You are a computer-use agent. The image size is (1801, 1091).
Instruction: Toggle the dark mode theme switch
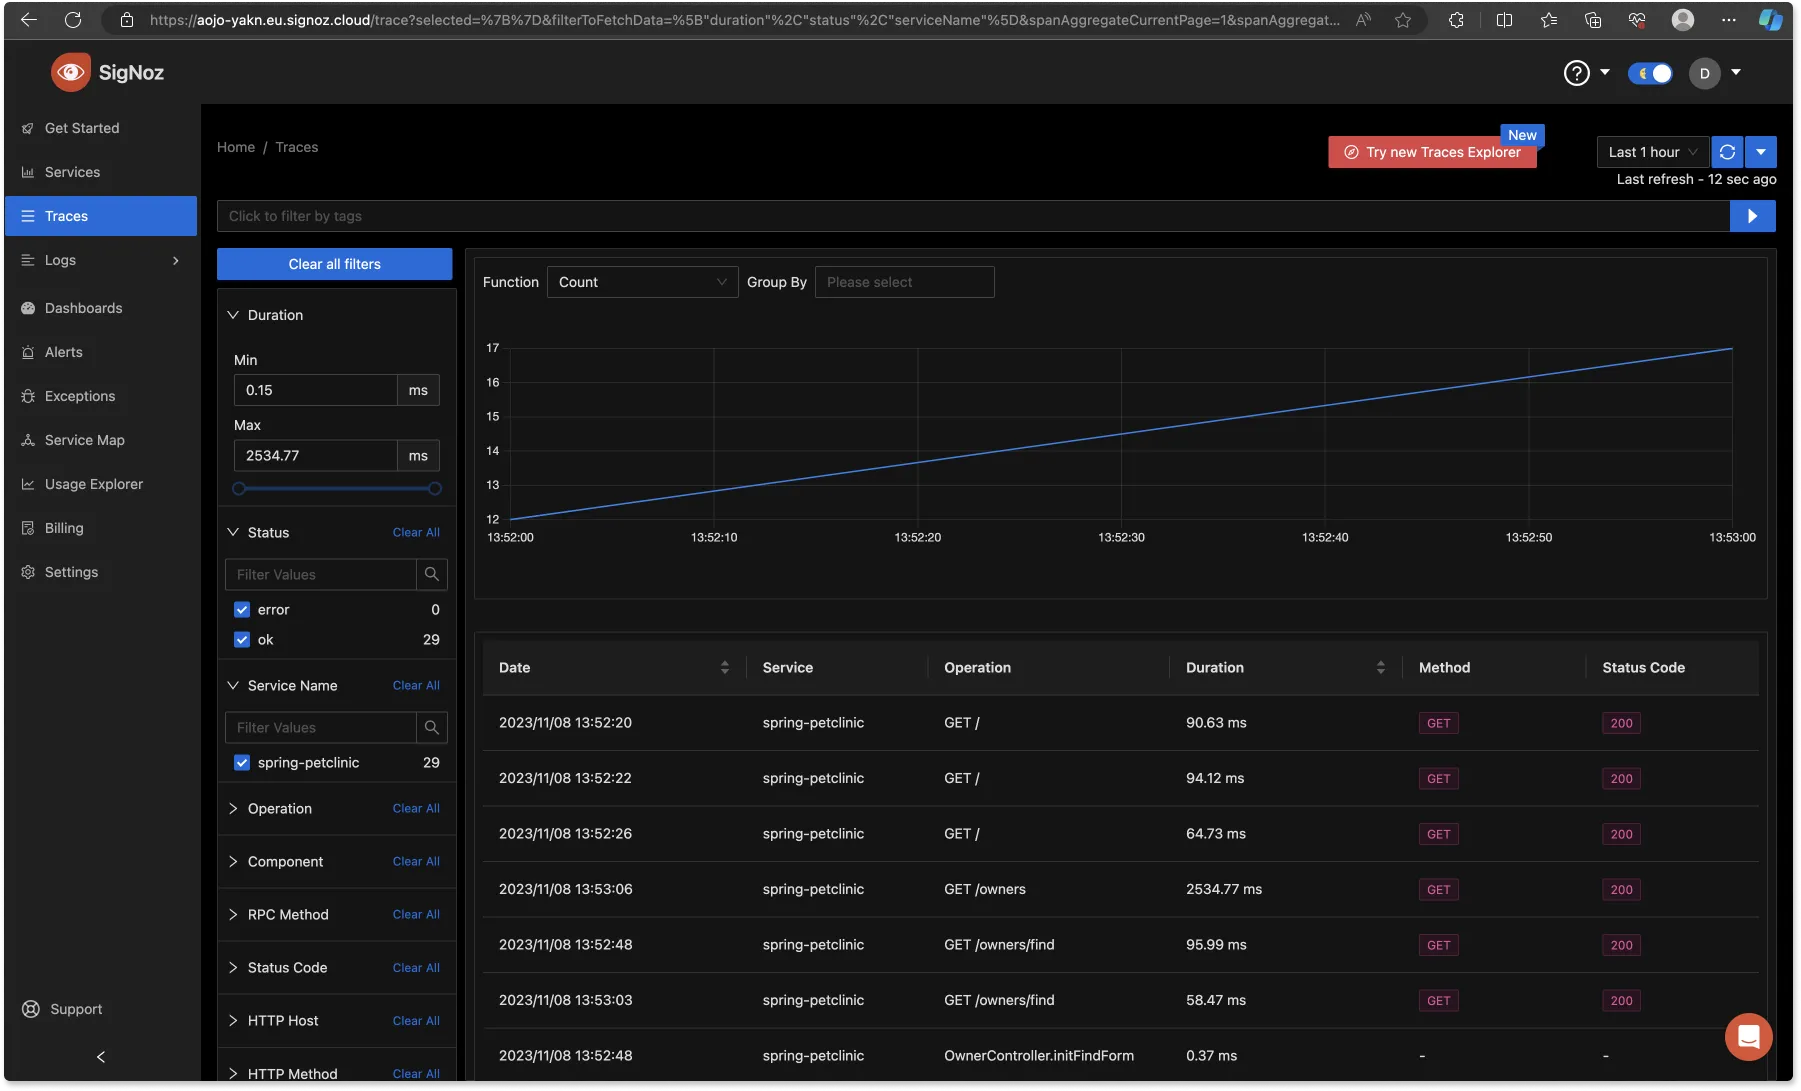pyautogui.click(x=1650, y=73)
